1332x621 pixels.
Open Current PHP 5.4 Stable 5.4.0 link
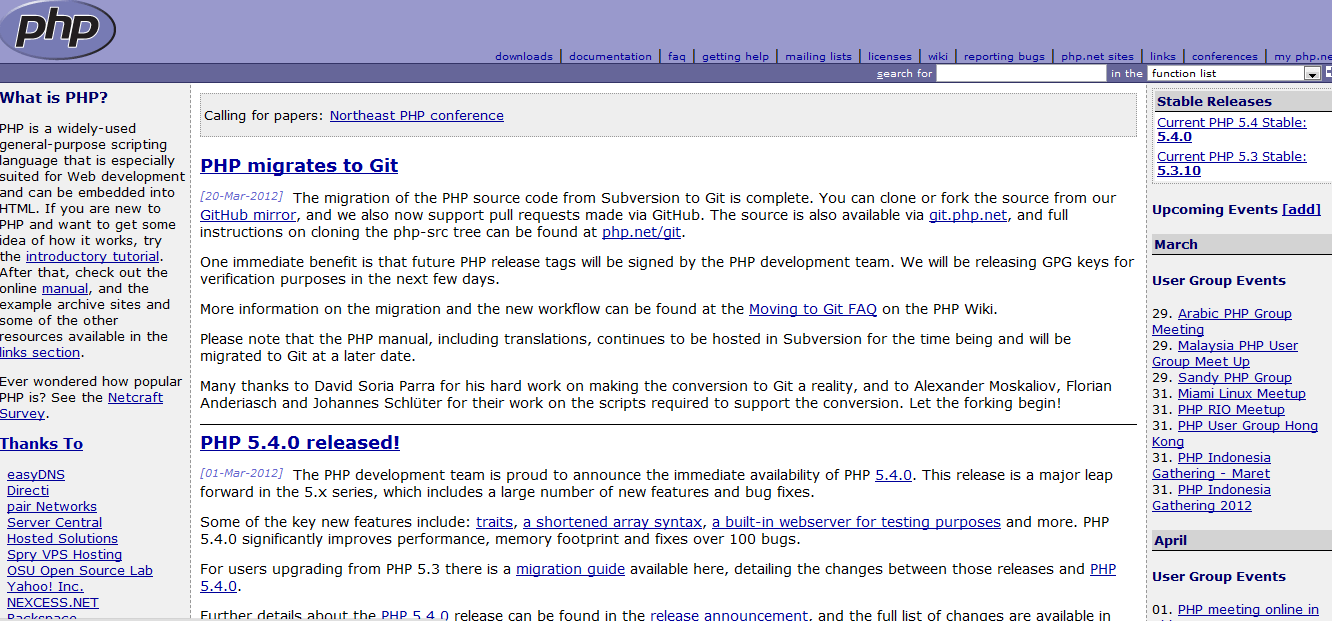pyautogui.click(x=1231, y=130)
